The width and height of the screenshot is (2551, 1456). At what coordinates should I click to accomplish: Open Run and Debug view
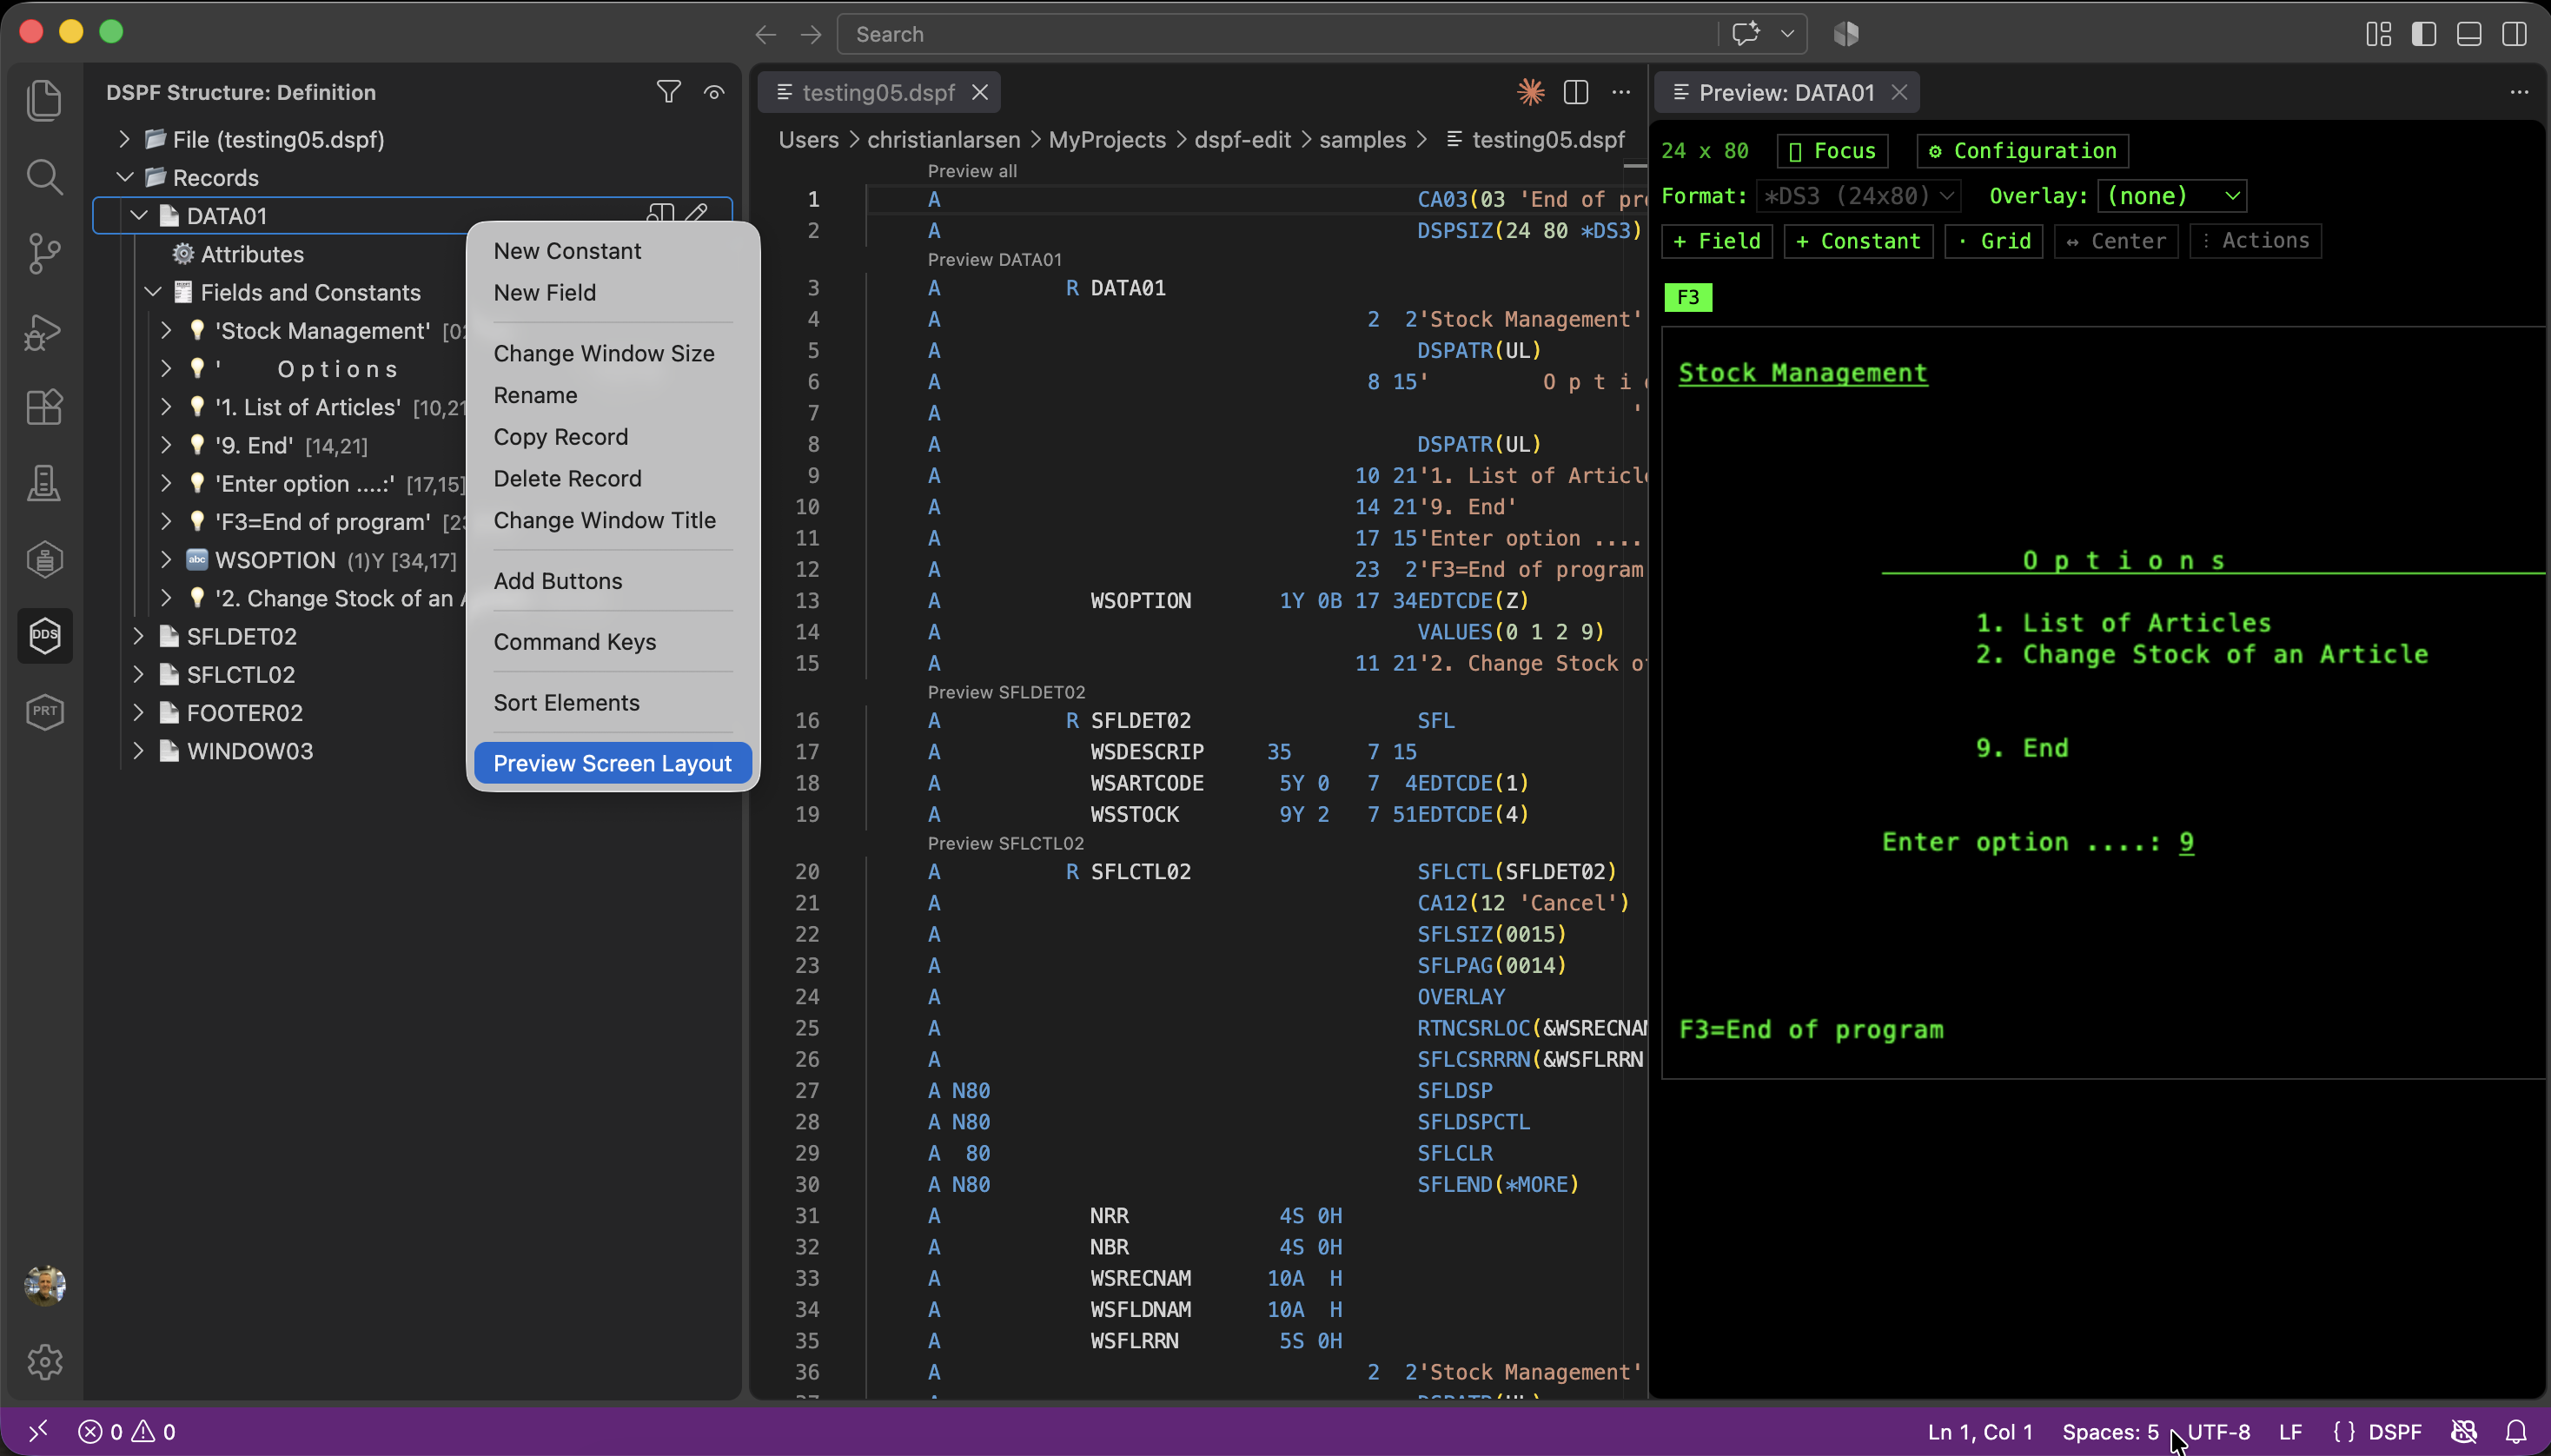(x=44, y=330)
